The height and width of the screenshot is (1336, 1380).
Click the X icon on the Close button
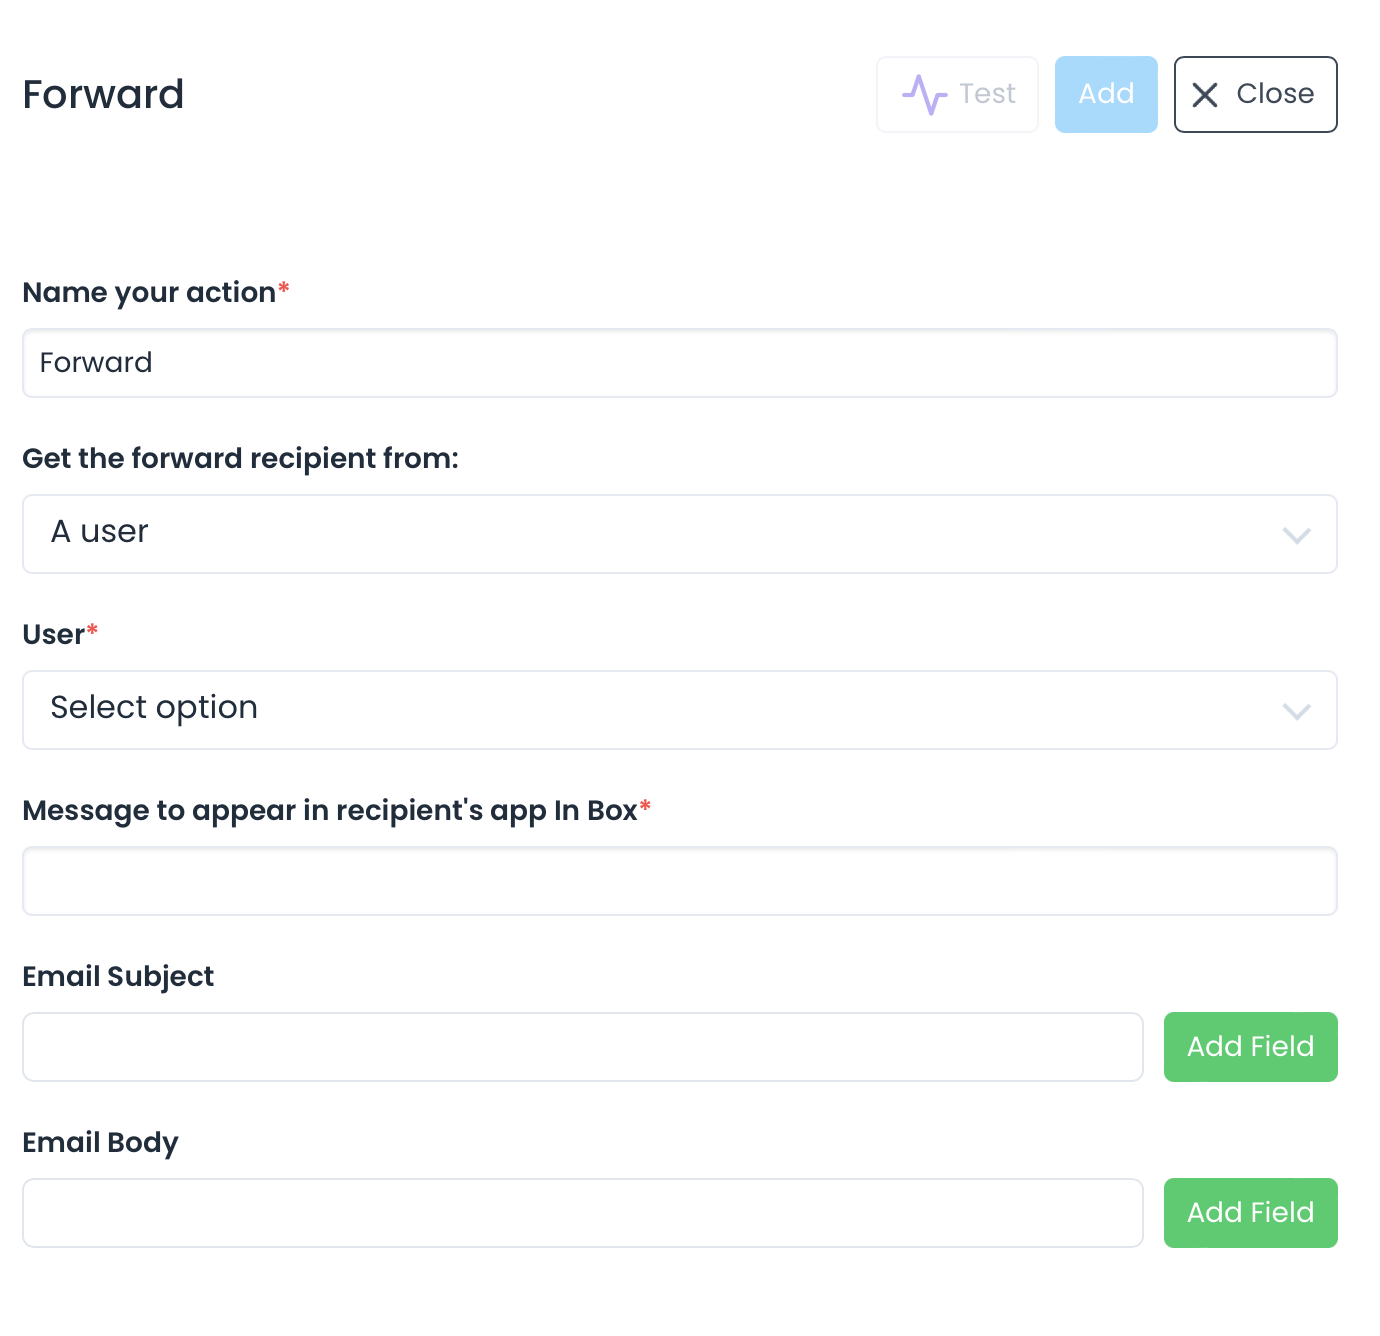[1206, 94]
